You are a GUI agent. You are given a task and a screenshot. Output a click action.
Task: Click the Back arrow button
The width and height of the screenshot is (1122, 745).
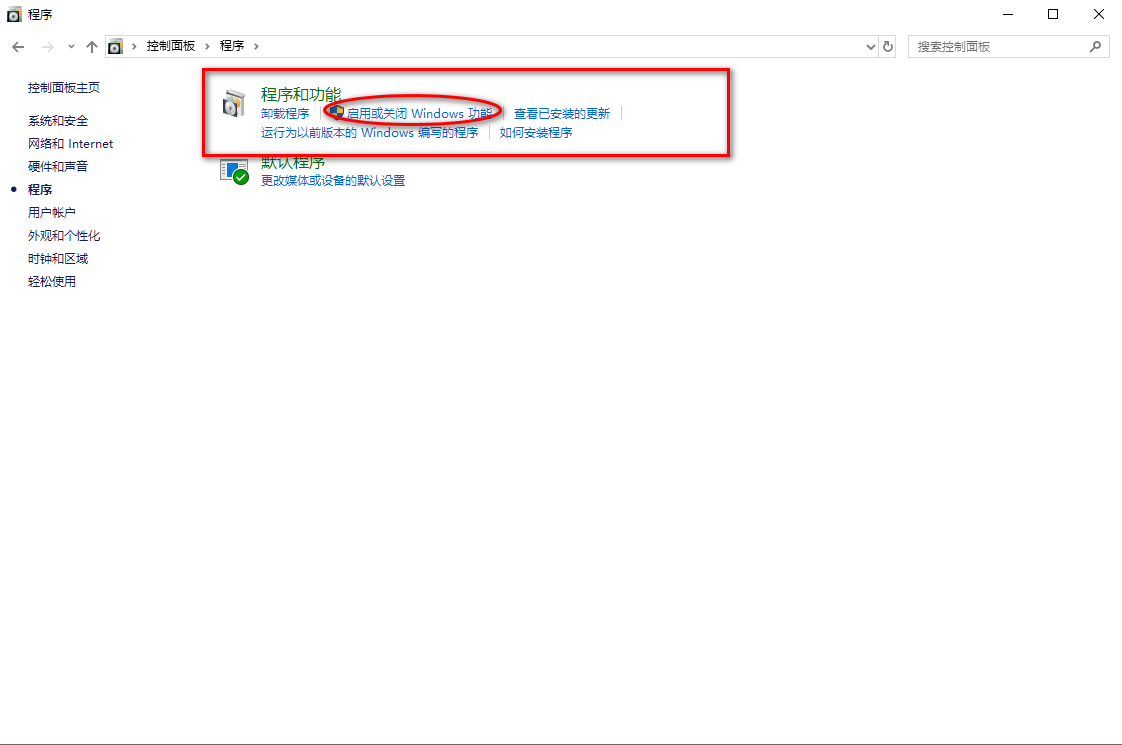[x=18, y=47]
